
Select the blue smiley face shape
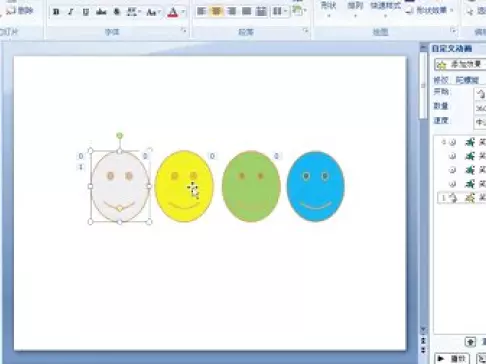pyautogui.click(x=316, y=186)
